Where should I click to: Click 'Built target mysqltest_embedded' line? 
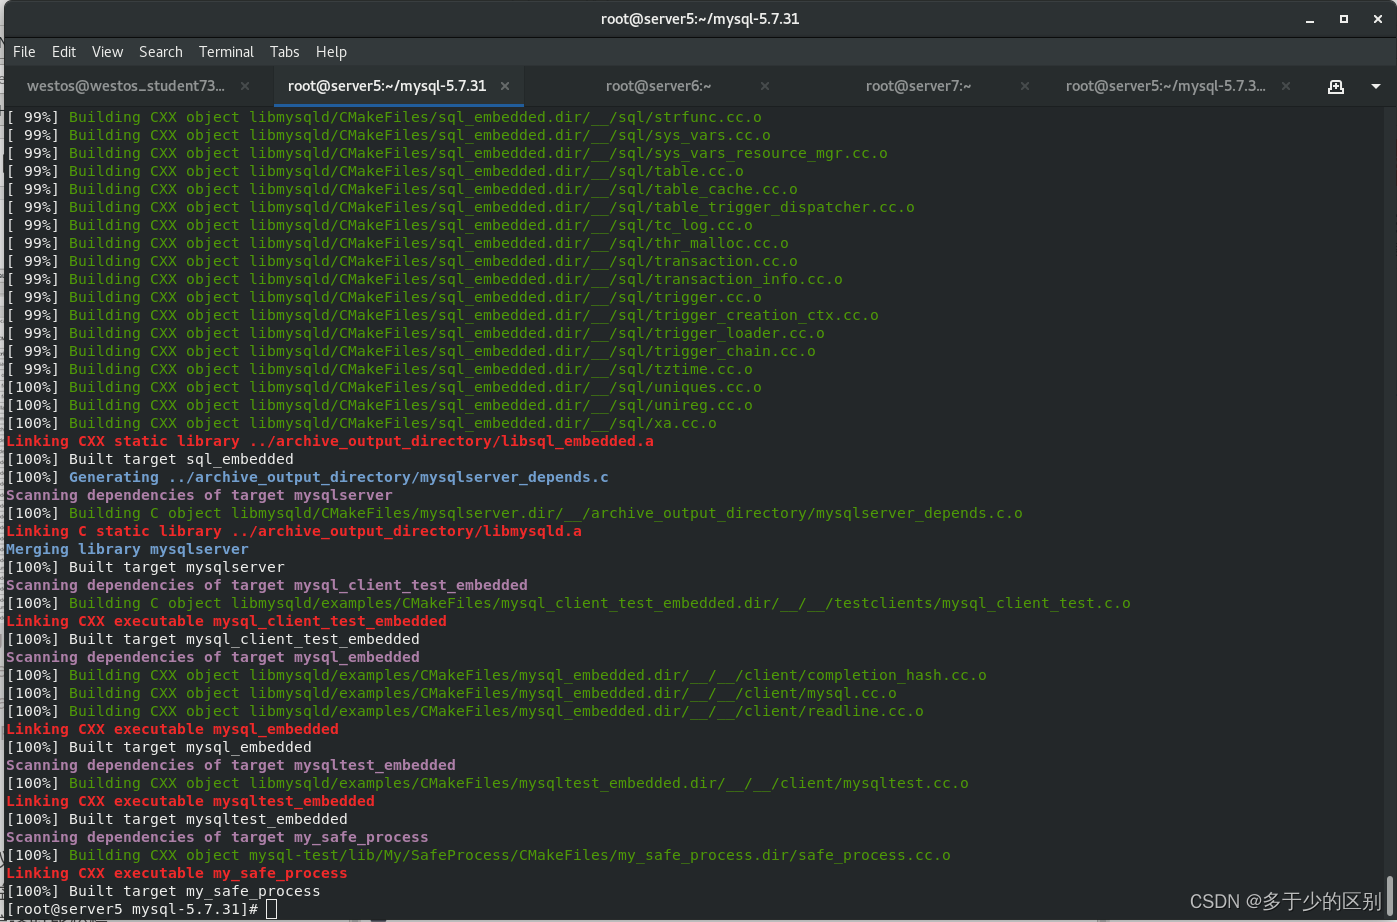pyautogui.click(x=177, y=819)
